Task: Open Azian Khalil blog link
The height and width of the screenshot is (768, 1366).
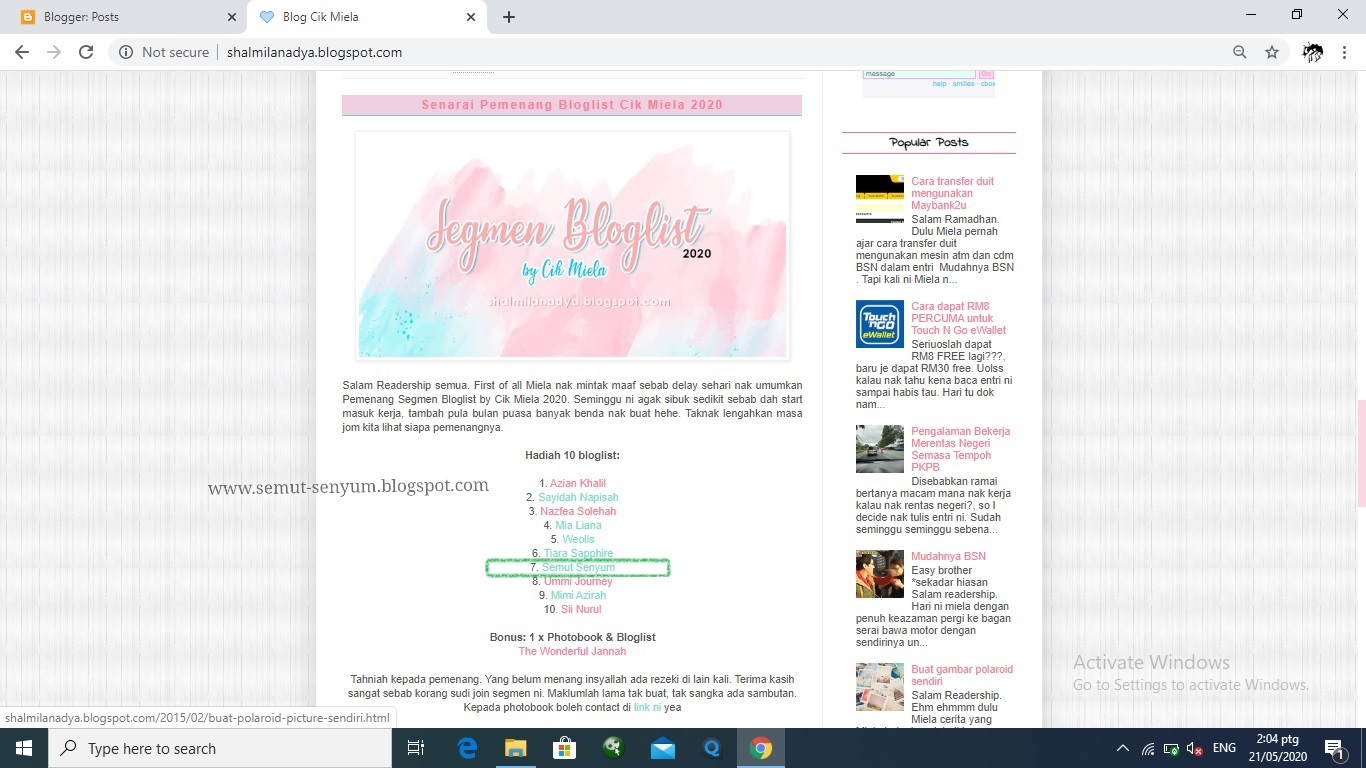Action: tap(578, 483)
